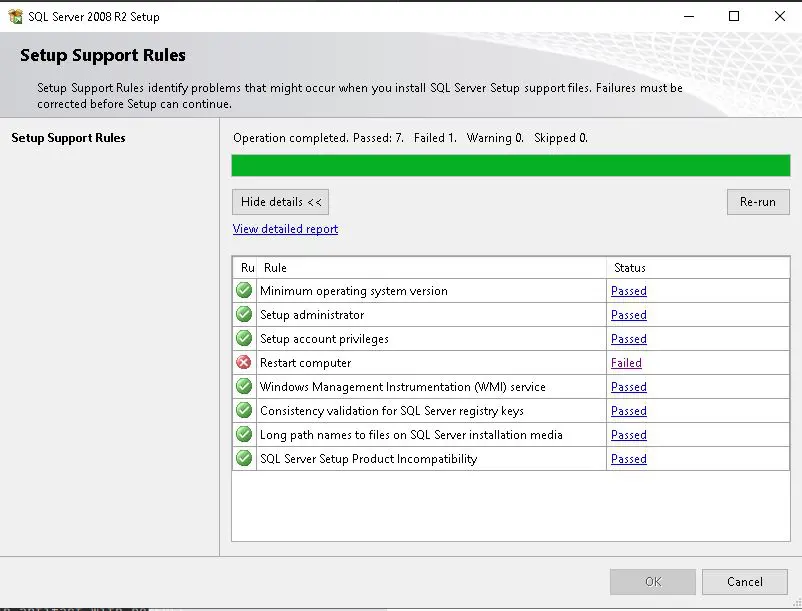This screenshot has width=802, height=611.
Task: Maximize the SQL Server Setup window
Action: (734, 16)
